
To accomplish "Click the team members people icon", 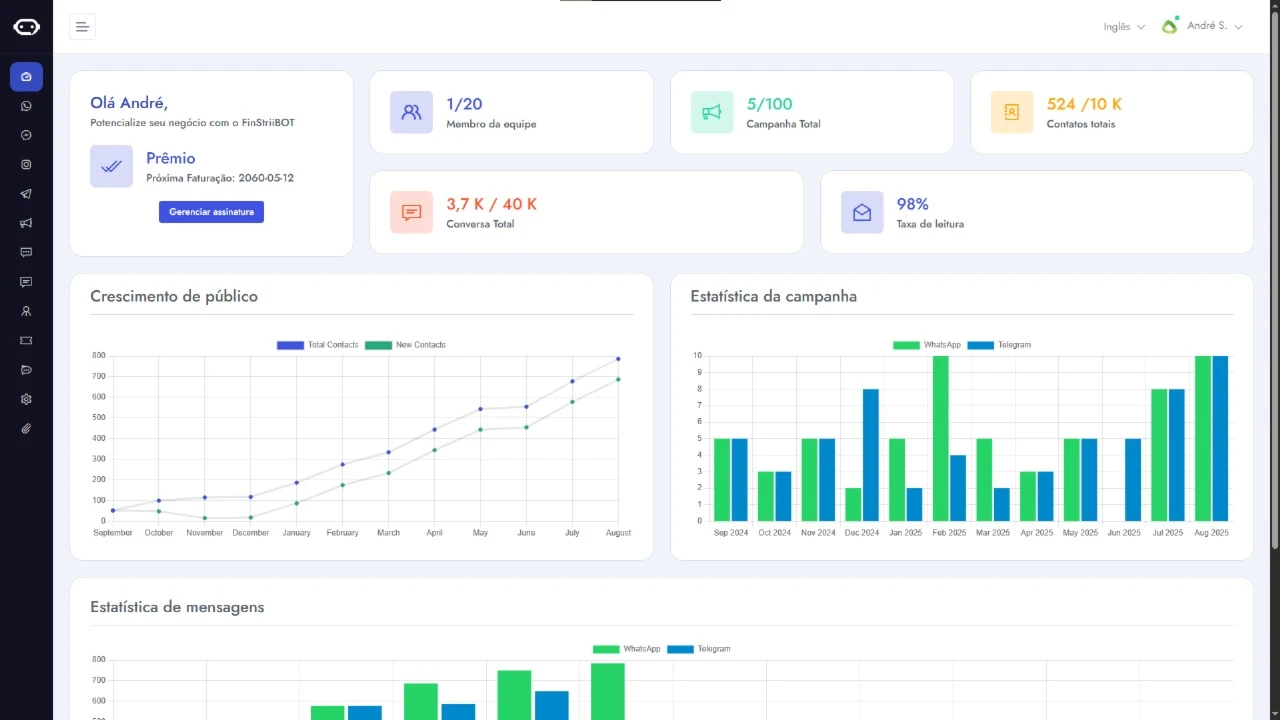I will (x=411, y=112).
